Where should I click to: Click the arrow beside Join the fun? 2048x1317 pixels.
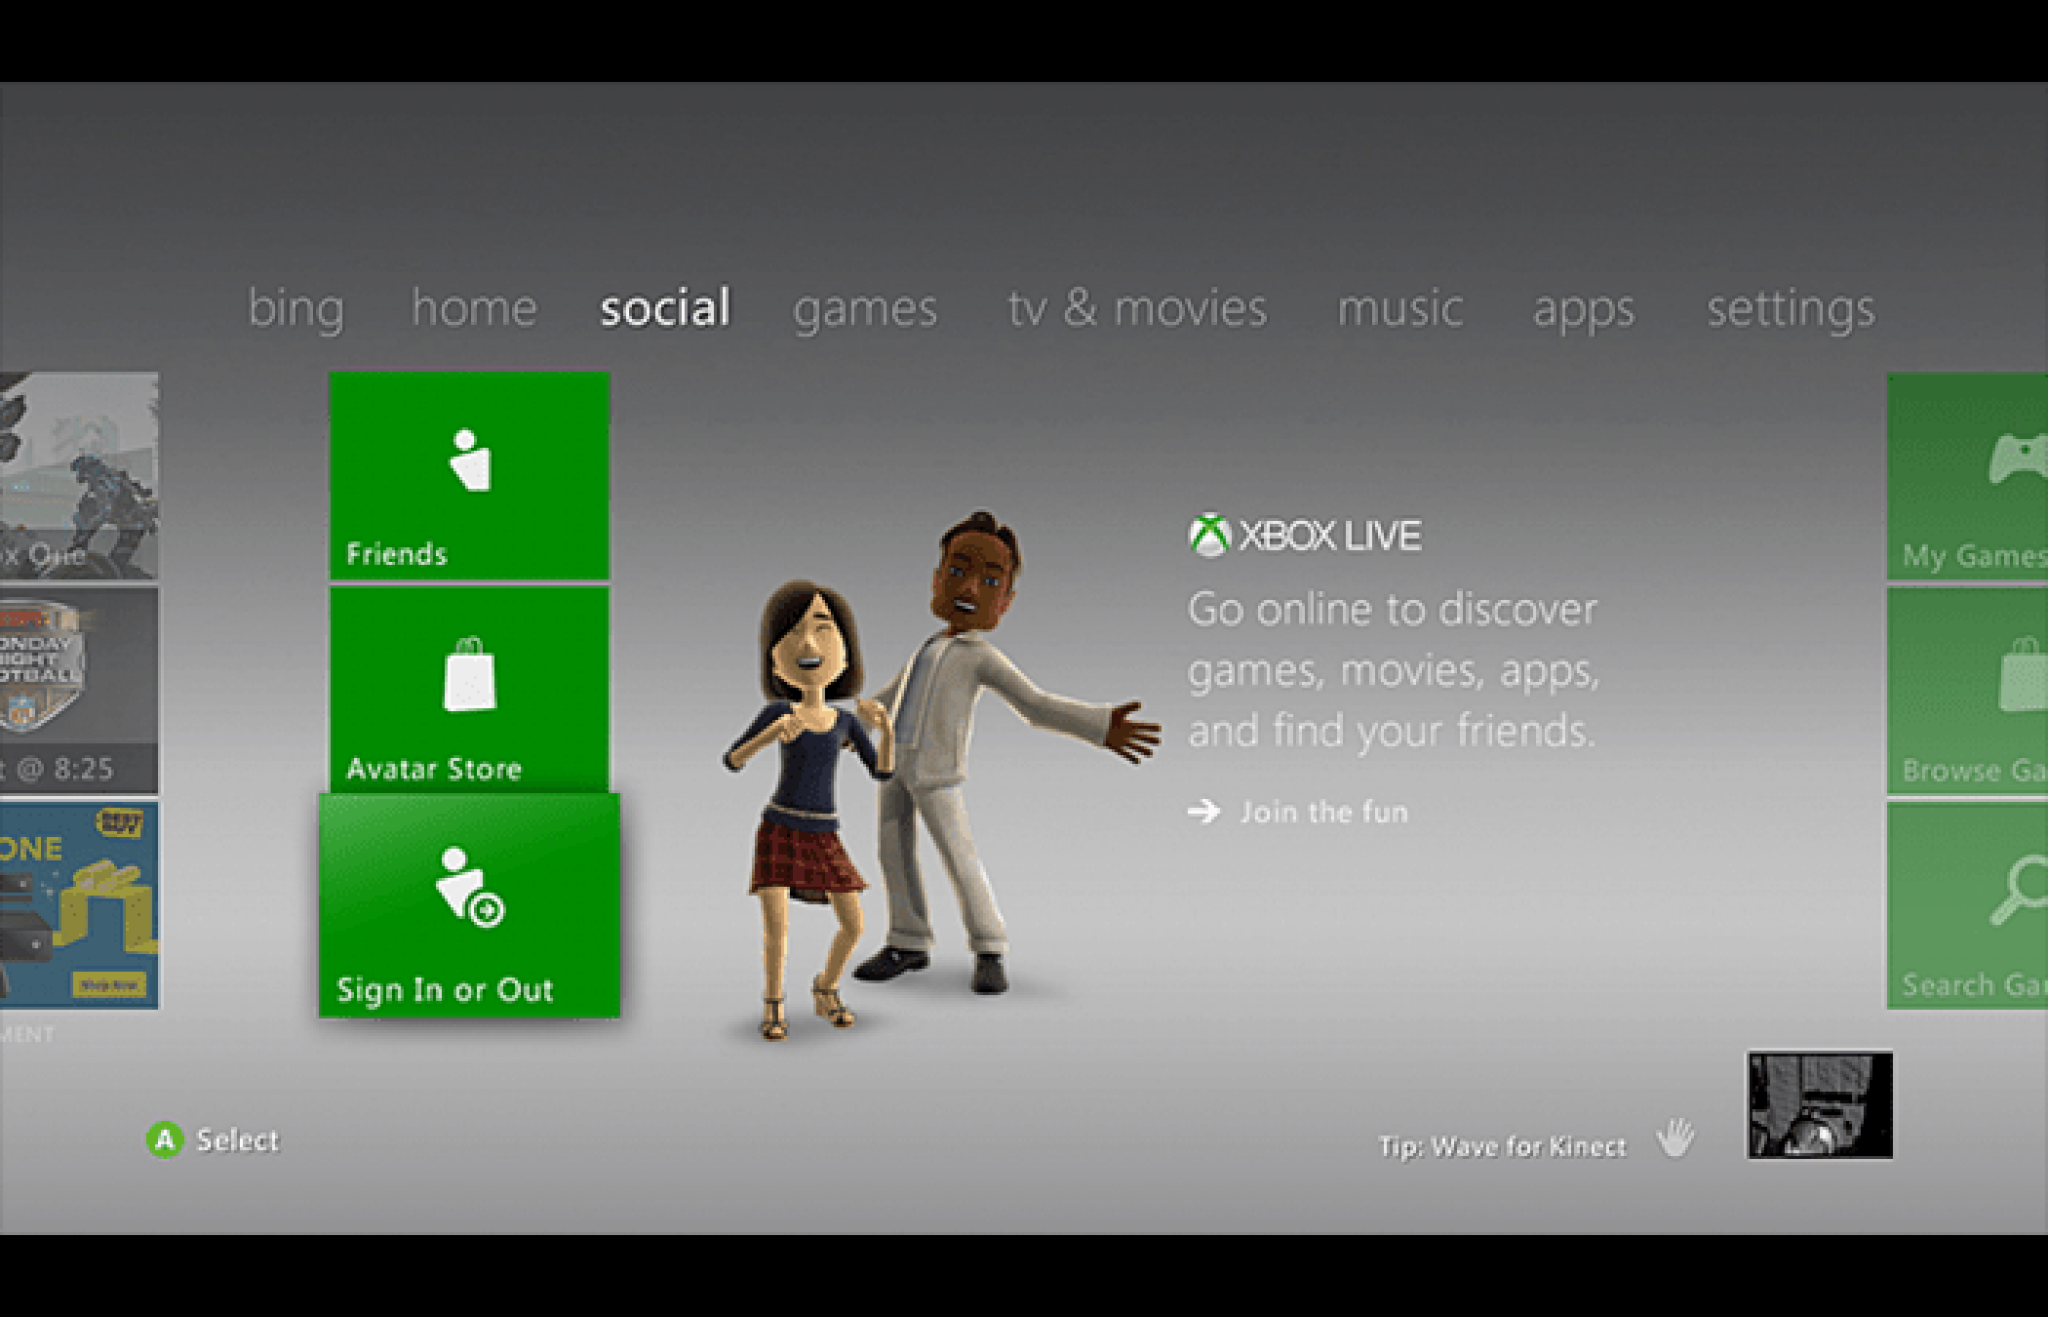1204,811
